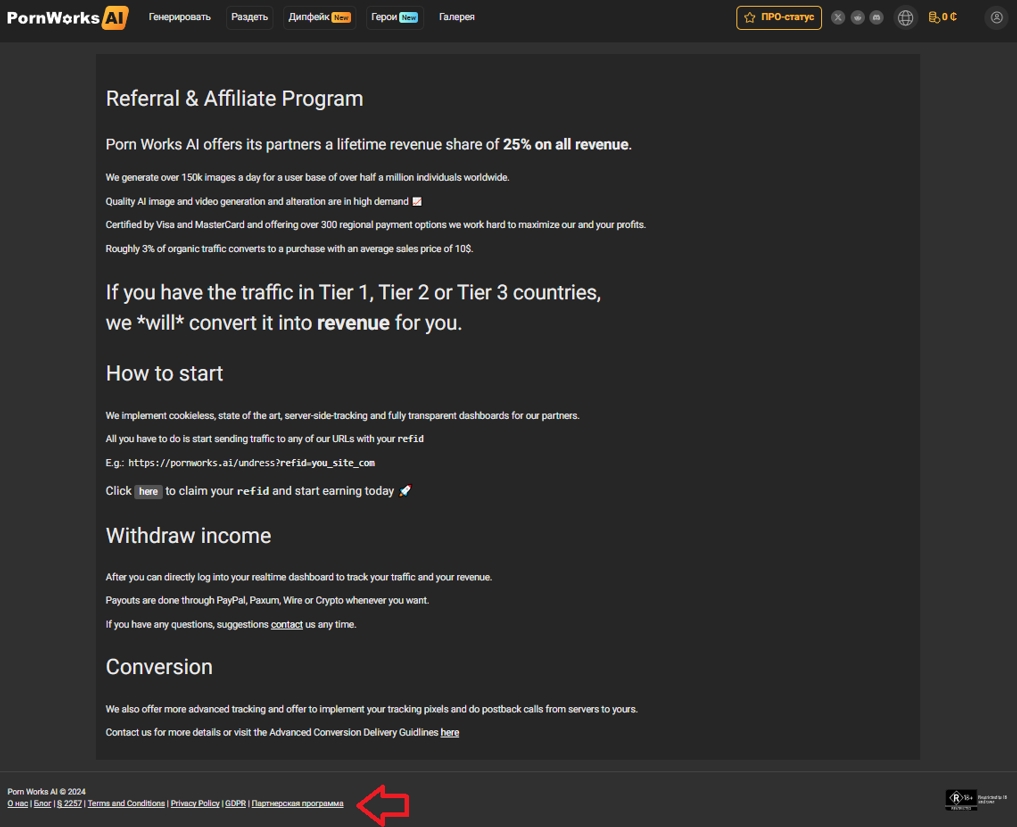1017x827 pixels.
Task: Click the 'here' button to claim refid
Action: pyautogui.click(x=148, y=491)
